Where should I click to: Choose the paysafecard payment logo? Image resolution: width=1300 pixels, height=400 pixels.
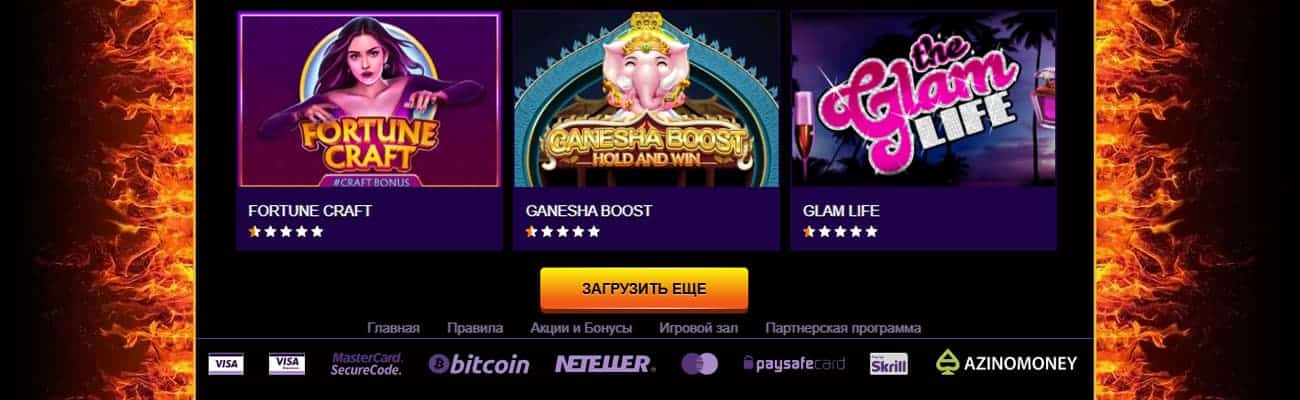[x=794, y=364]
